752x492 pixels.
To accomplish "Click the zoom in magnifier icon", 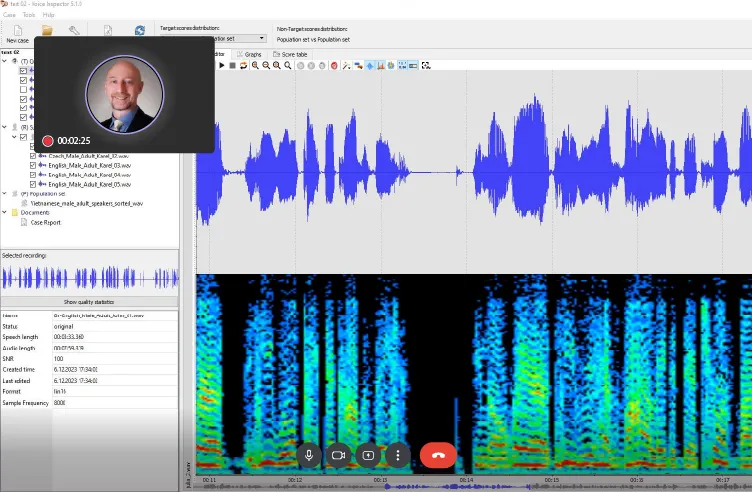I will point(255,65).
